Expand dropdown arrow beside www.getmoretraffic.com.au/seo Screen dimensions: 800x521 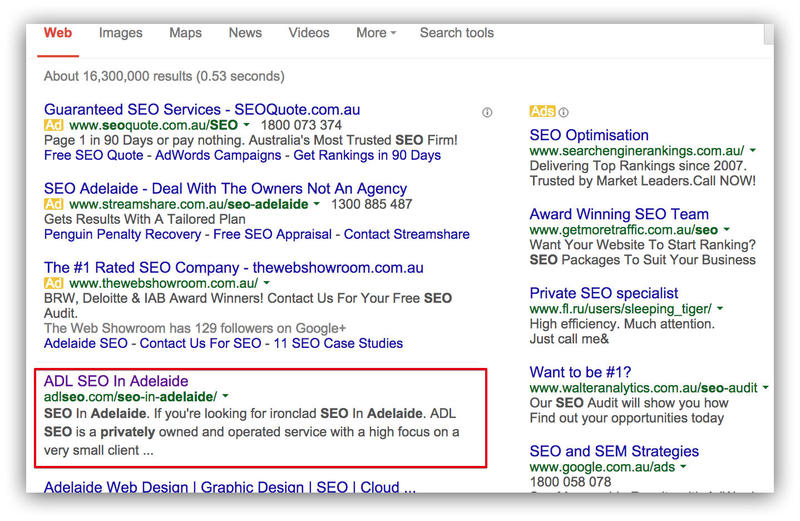coord(727,229)
